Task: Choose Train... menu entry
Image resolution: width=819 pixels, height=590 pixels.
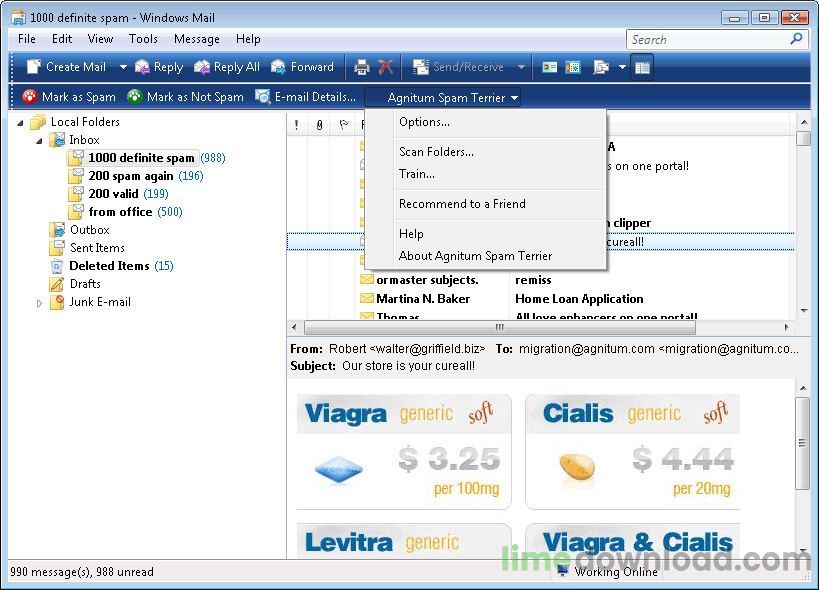Action: click(x=416, y=174)
